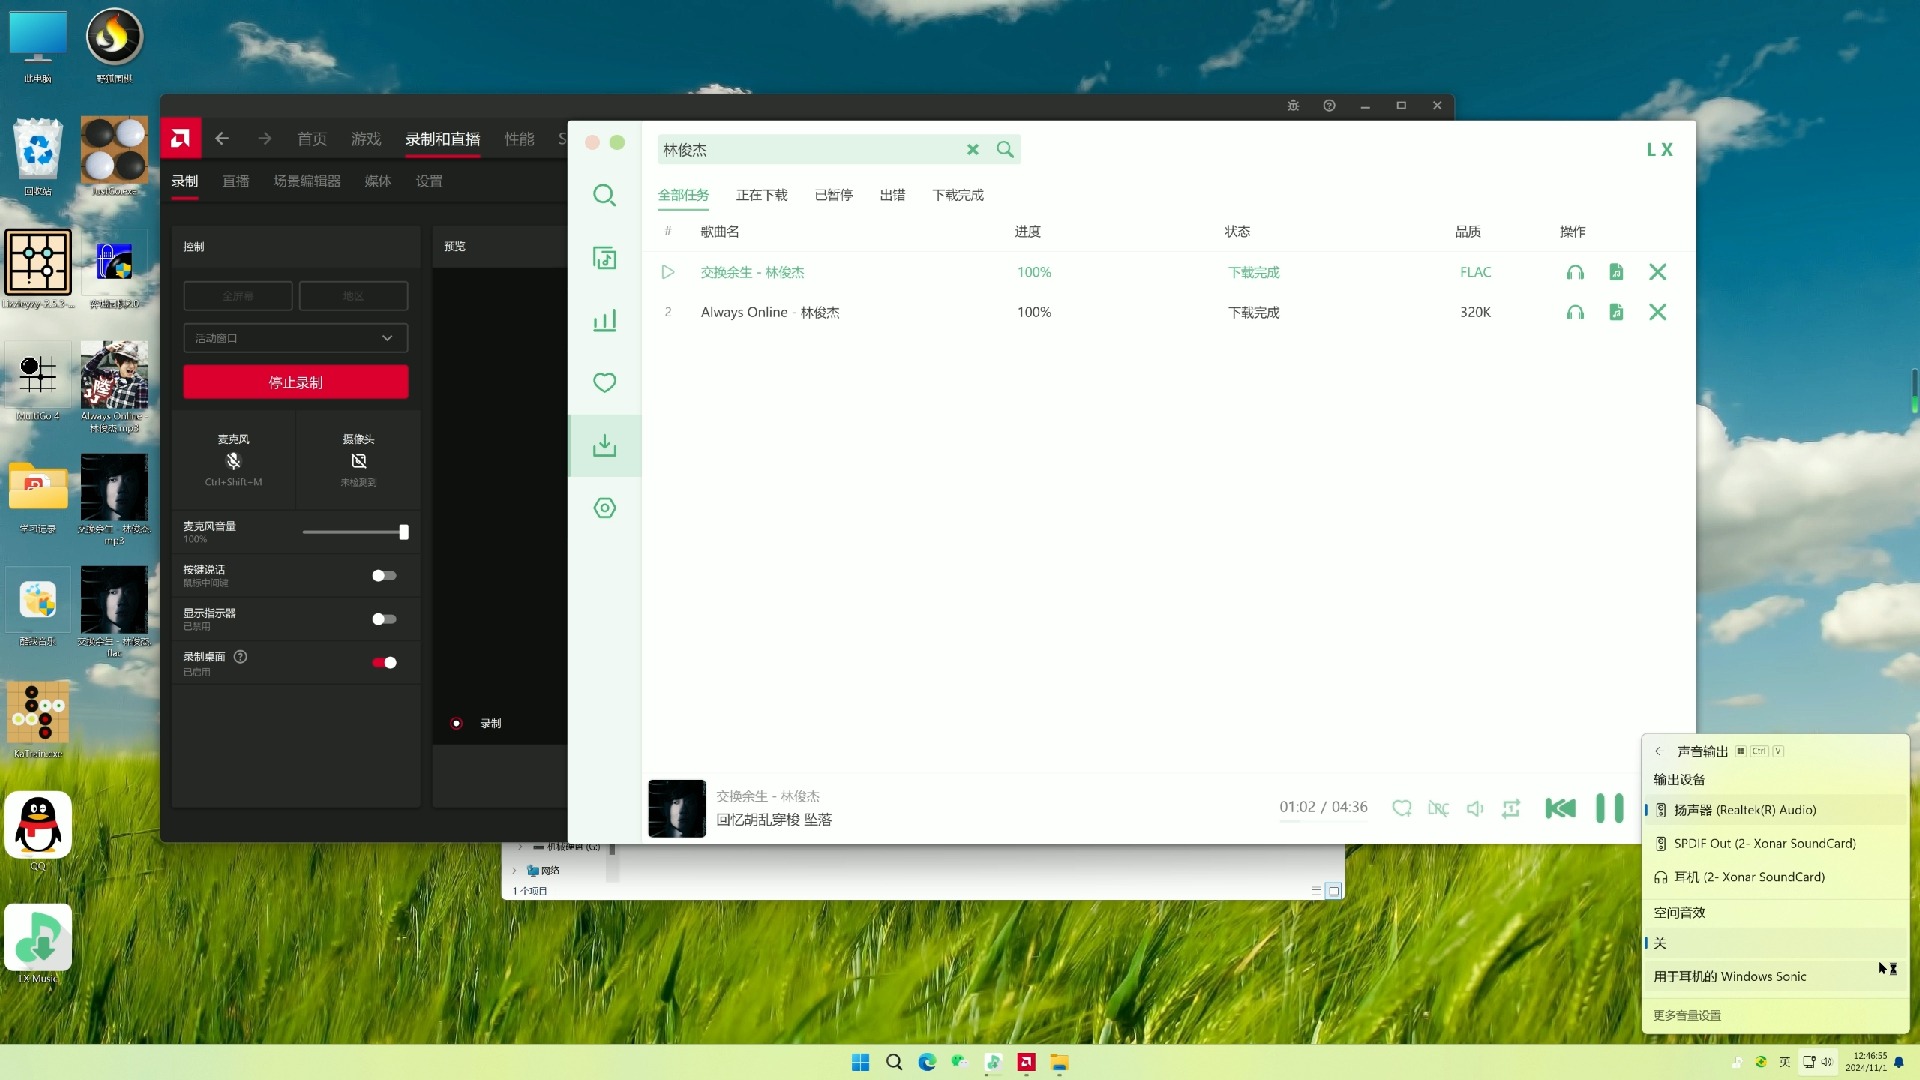Image resolution: width=1920 pixels, height=1080 pixels.
Task: Click the magnifier search icon beside 林俊杰
Action: (1005, 149)
